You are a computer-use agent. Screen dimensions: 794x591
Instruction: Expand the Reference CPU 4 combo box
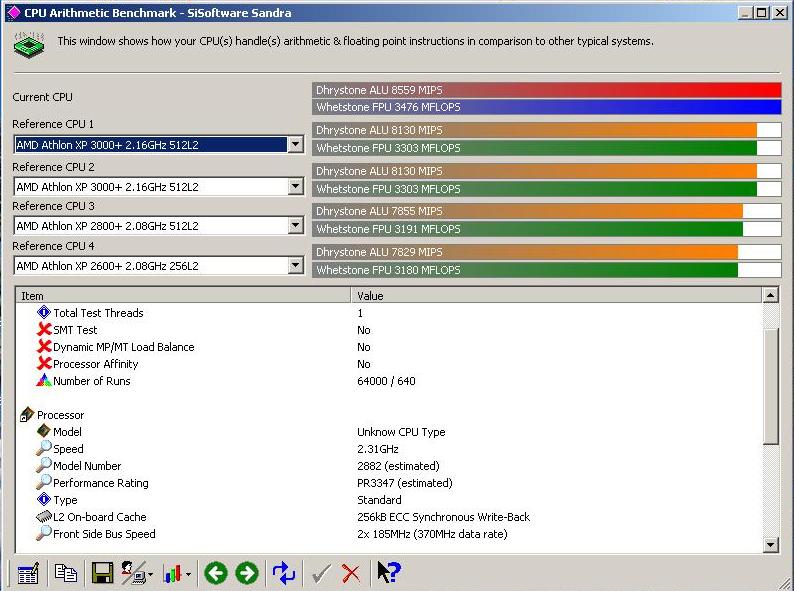[x=295, y=266]
